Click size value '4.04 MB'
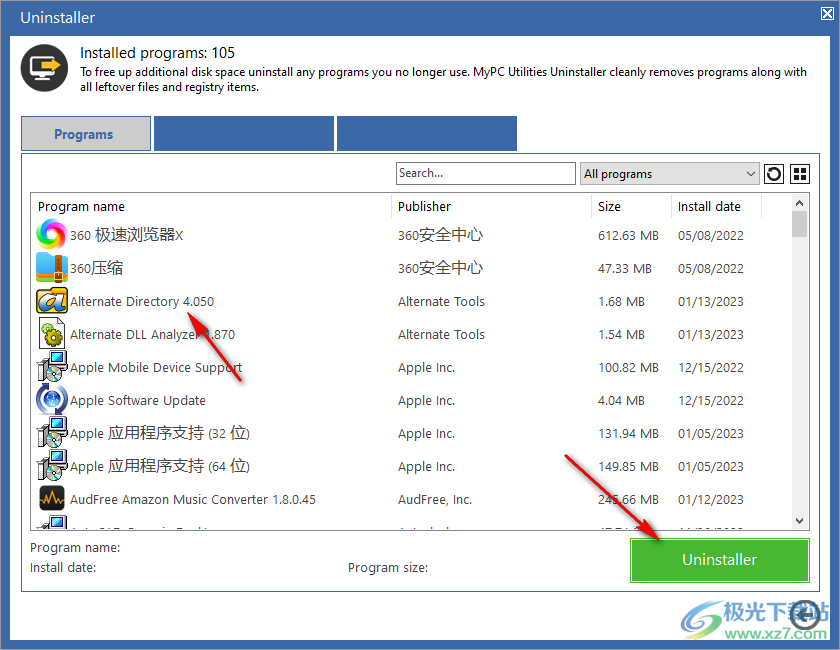This screenshot has width=840, height=650. (621, 401)
